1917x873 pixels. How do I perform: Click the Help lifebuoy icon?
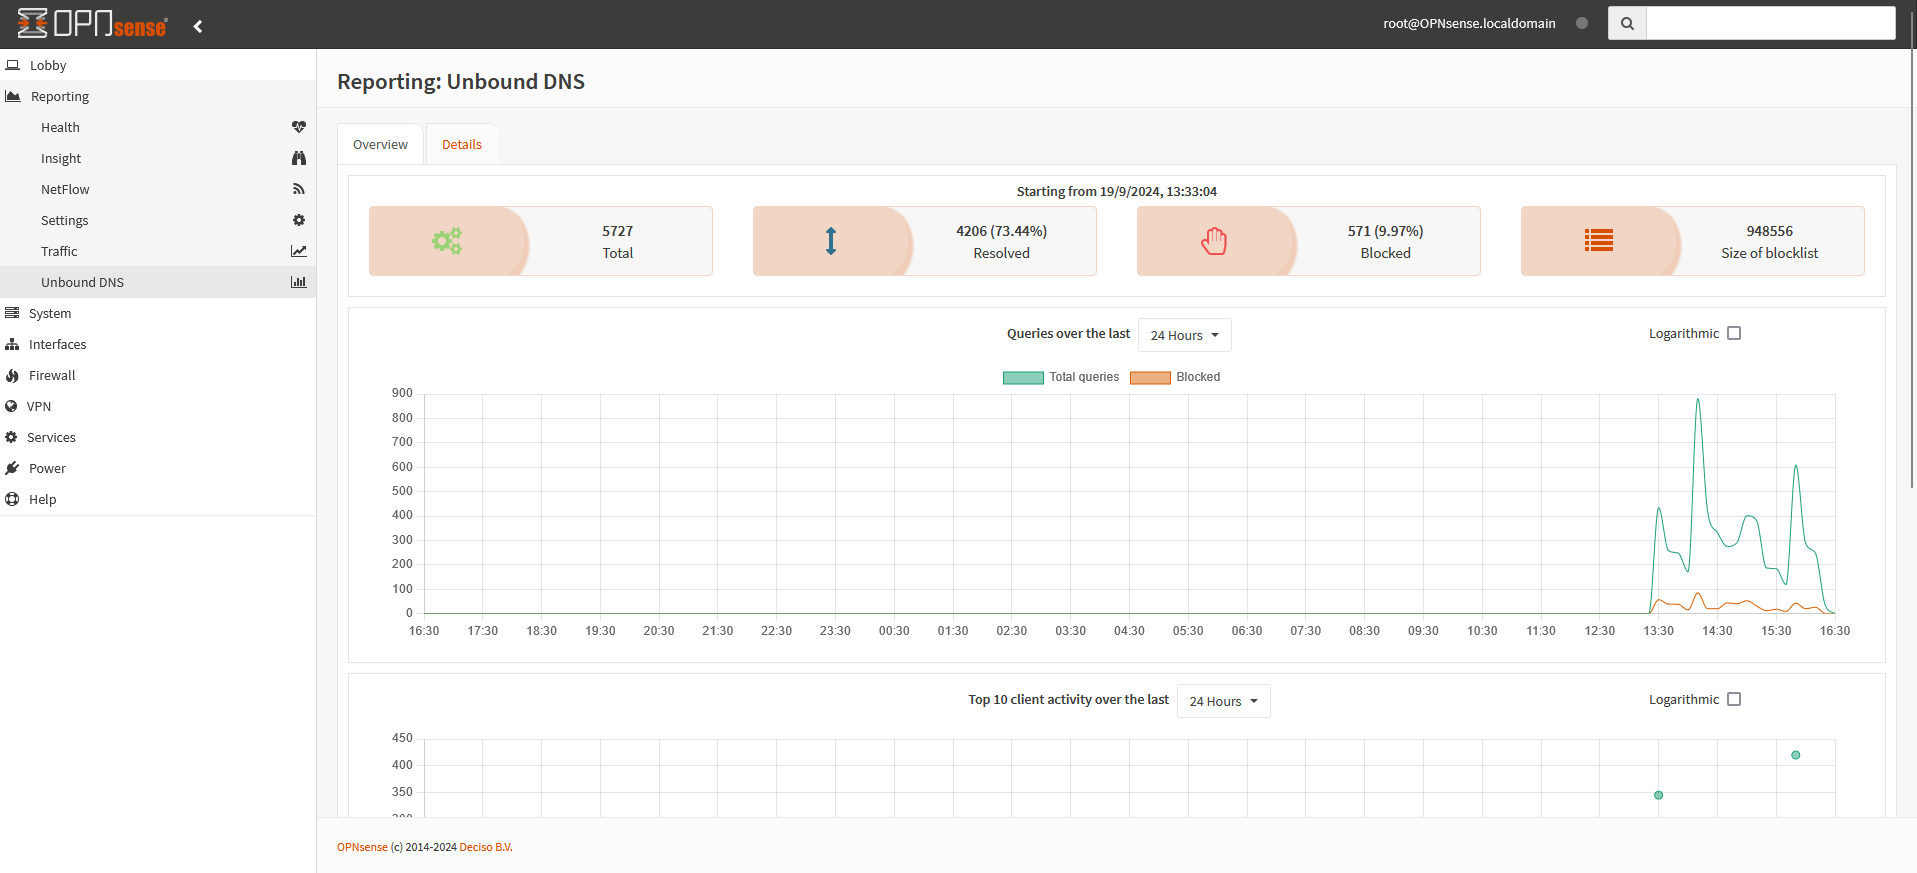[x=12, y=499]
